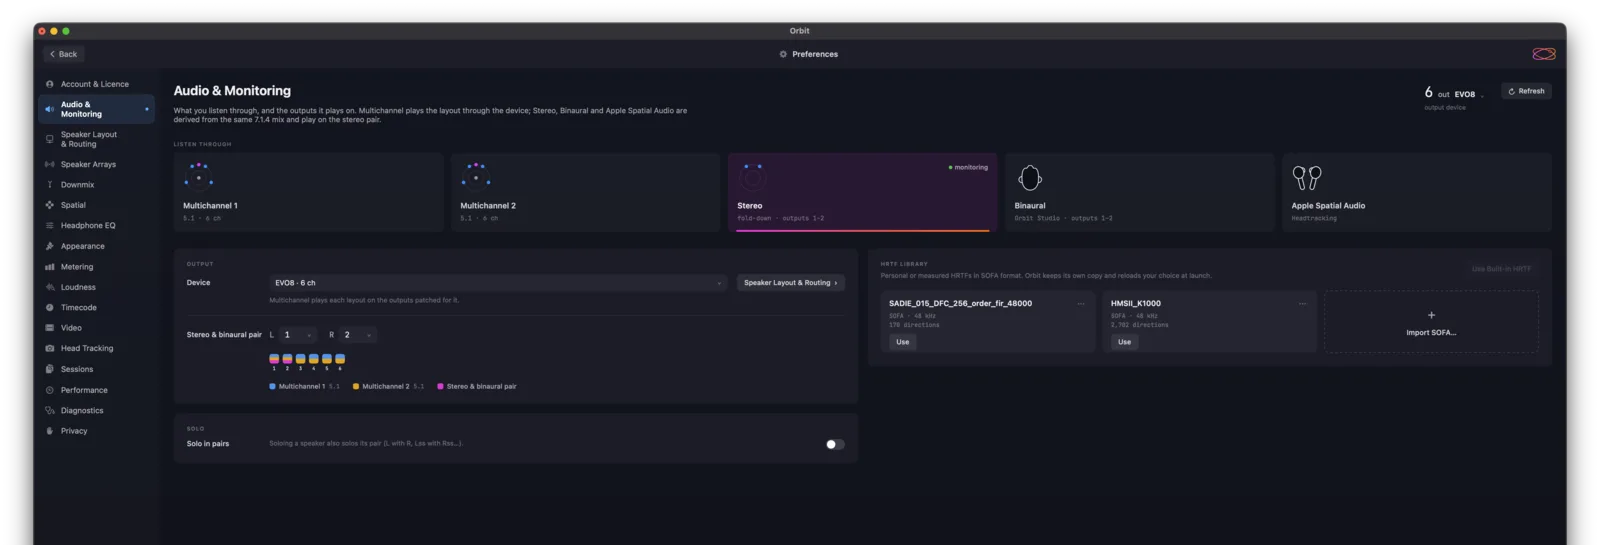Toggle the Solo in pairs switch
Image resolution: width=1600 pixels, height=545 pixels.
click(x=835, y=444)
